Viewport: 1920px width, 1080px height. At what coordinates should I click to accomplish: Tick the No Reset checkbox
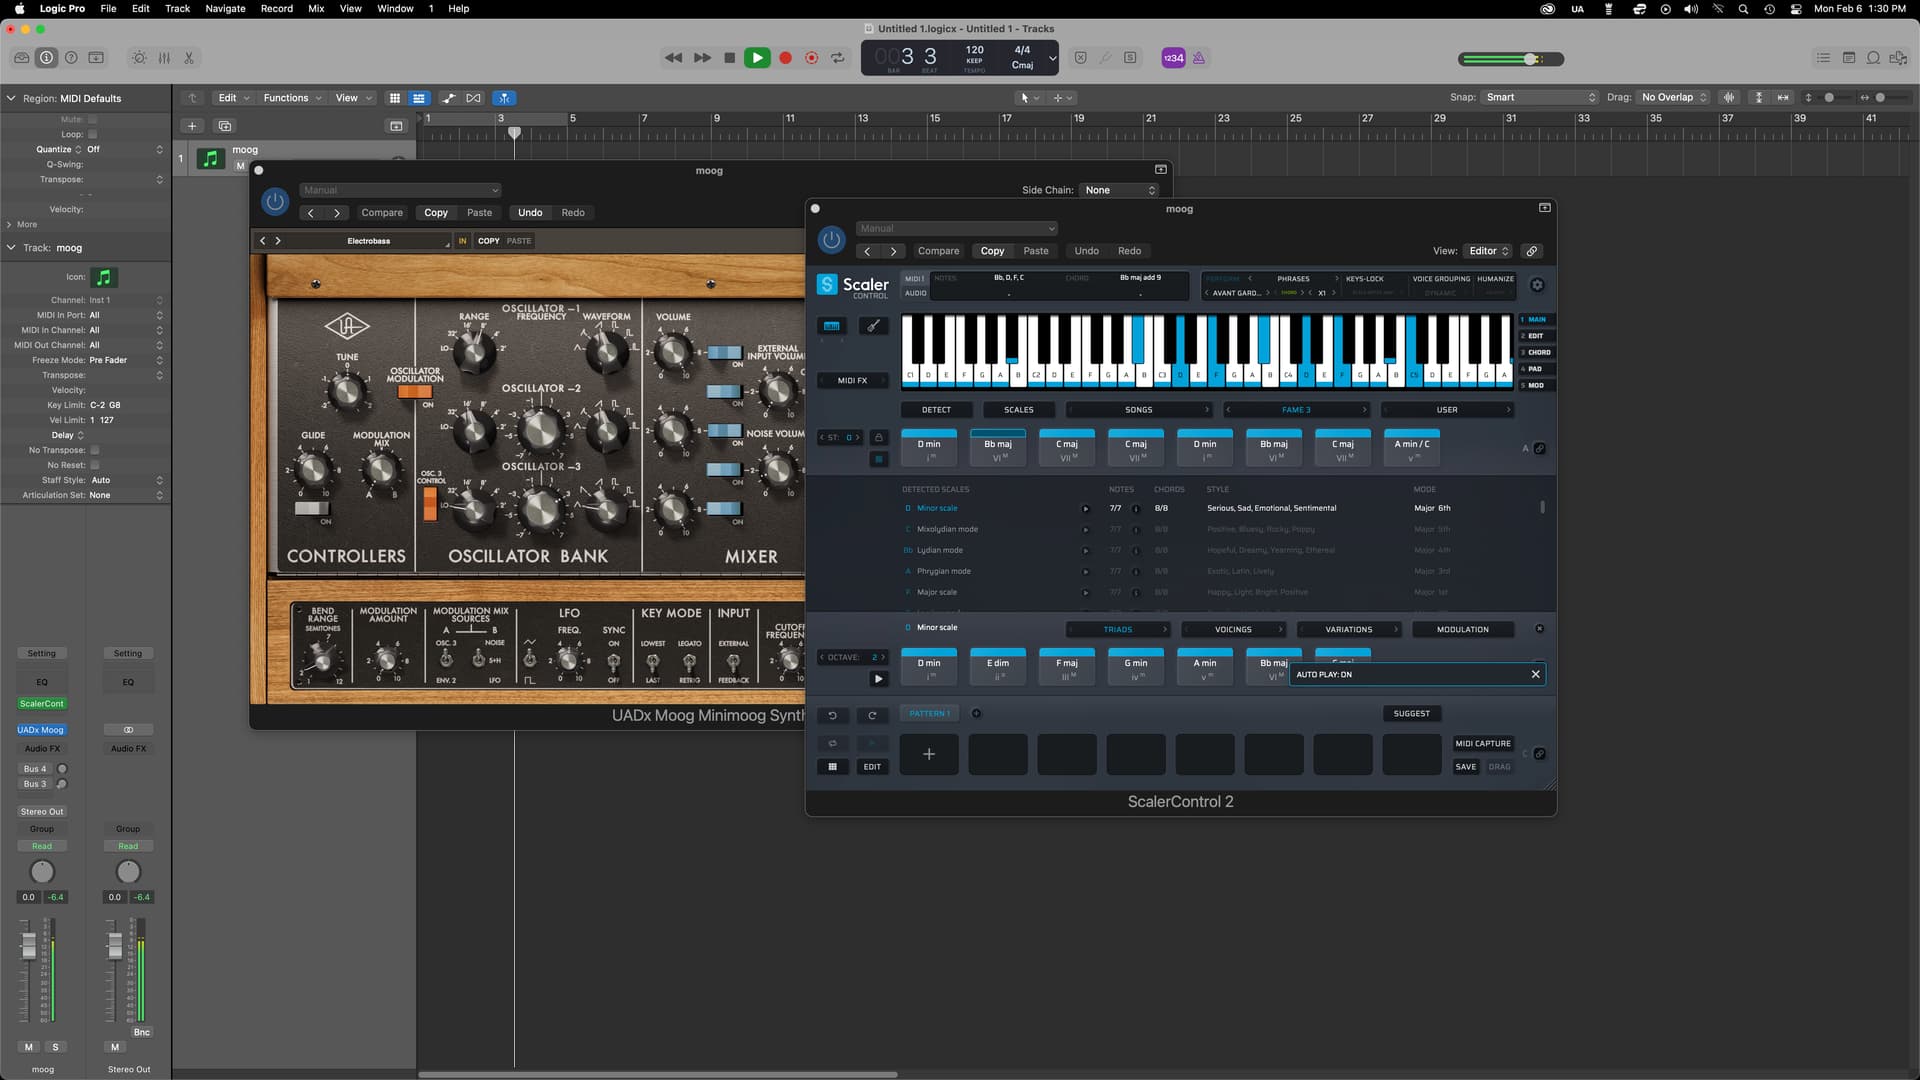click(x=95, y=465)
